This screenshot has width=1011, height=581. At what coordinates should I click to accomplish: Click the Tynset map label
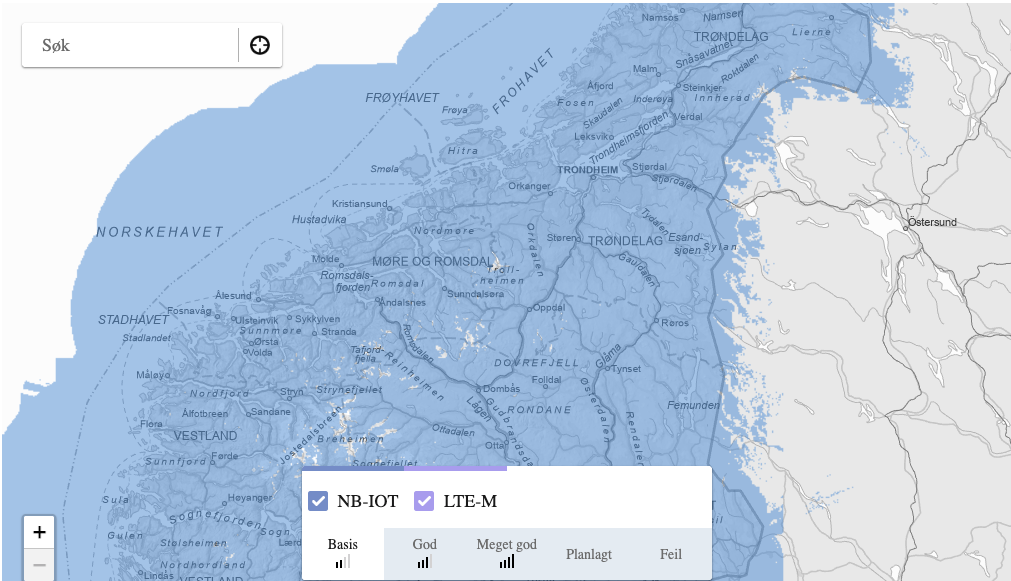pyautogui.click(x=626, y=369)
